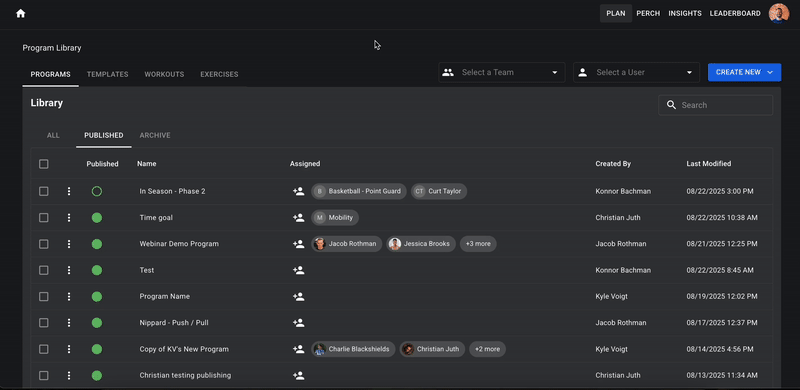Expand the +3 more assignees chip

click(478, 244)
